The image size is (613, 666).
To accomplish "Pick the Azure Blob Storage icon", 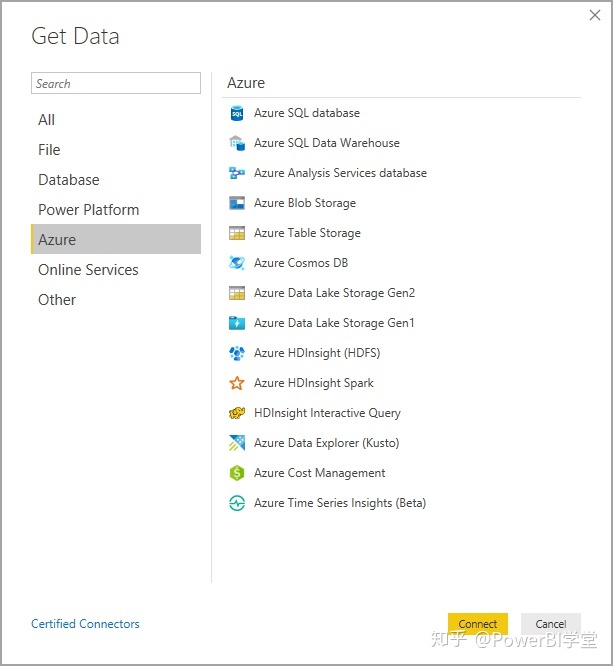I will pos(237,203).
